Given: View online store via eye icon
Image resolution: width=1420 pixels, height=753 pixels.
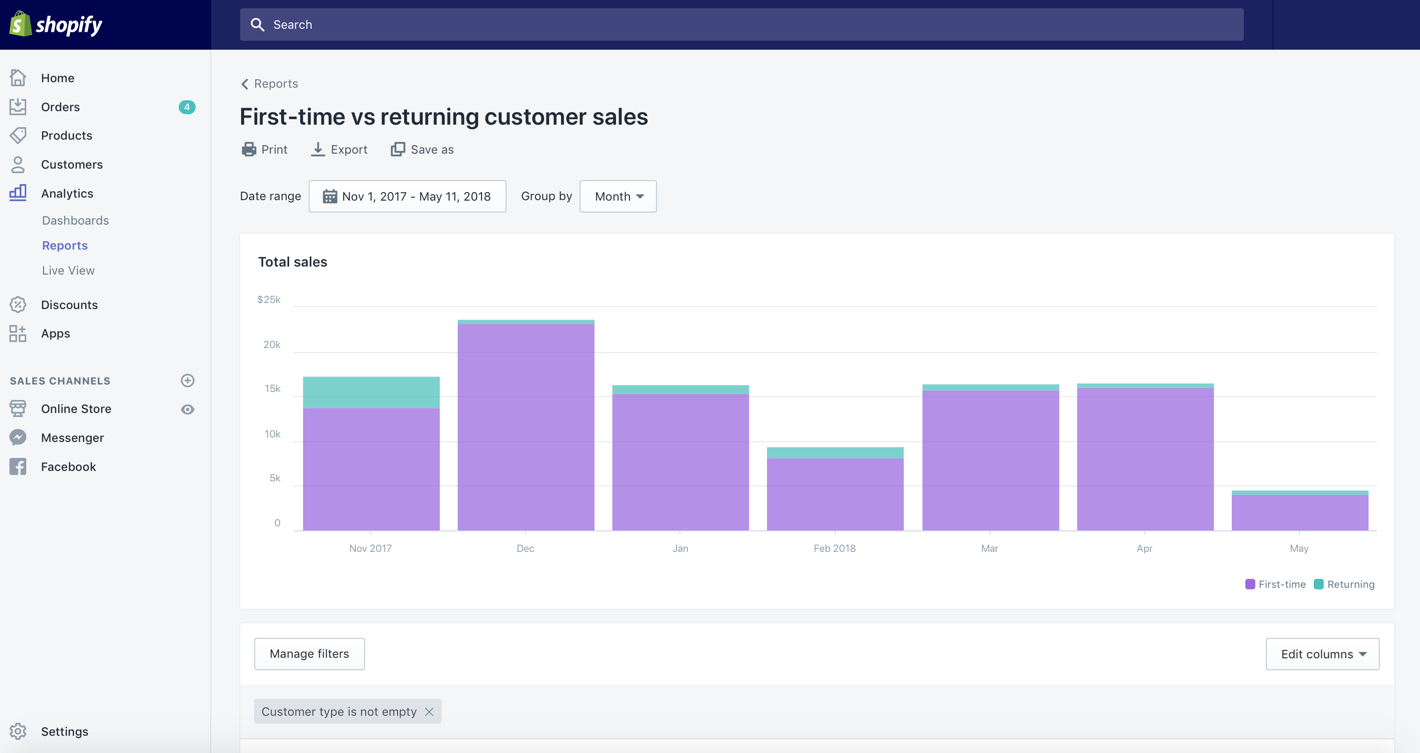Looking at the screenshot, I should (x=187, y=409).
